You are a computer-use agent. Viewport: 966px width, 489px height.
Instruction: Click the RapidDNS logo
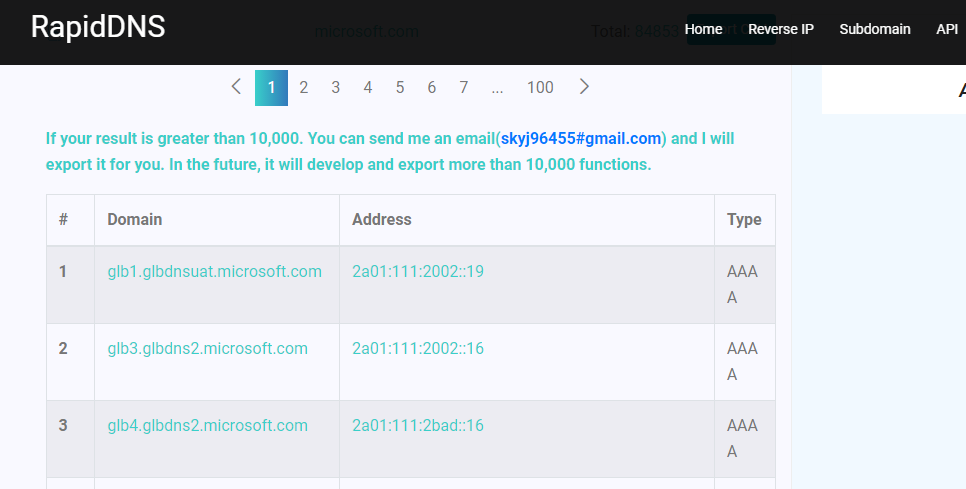click(98, 27)
